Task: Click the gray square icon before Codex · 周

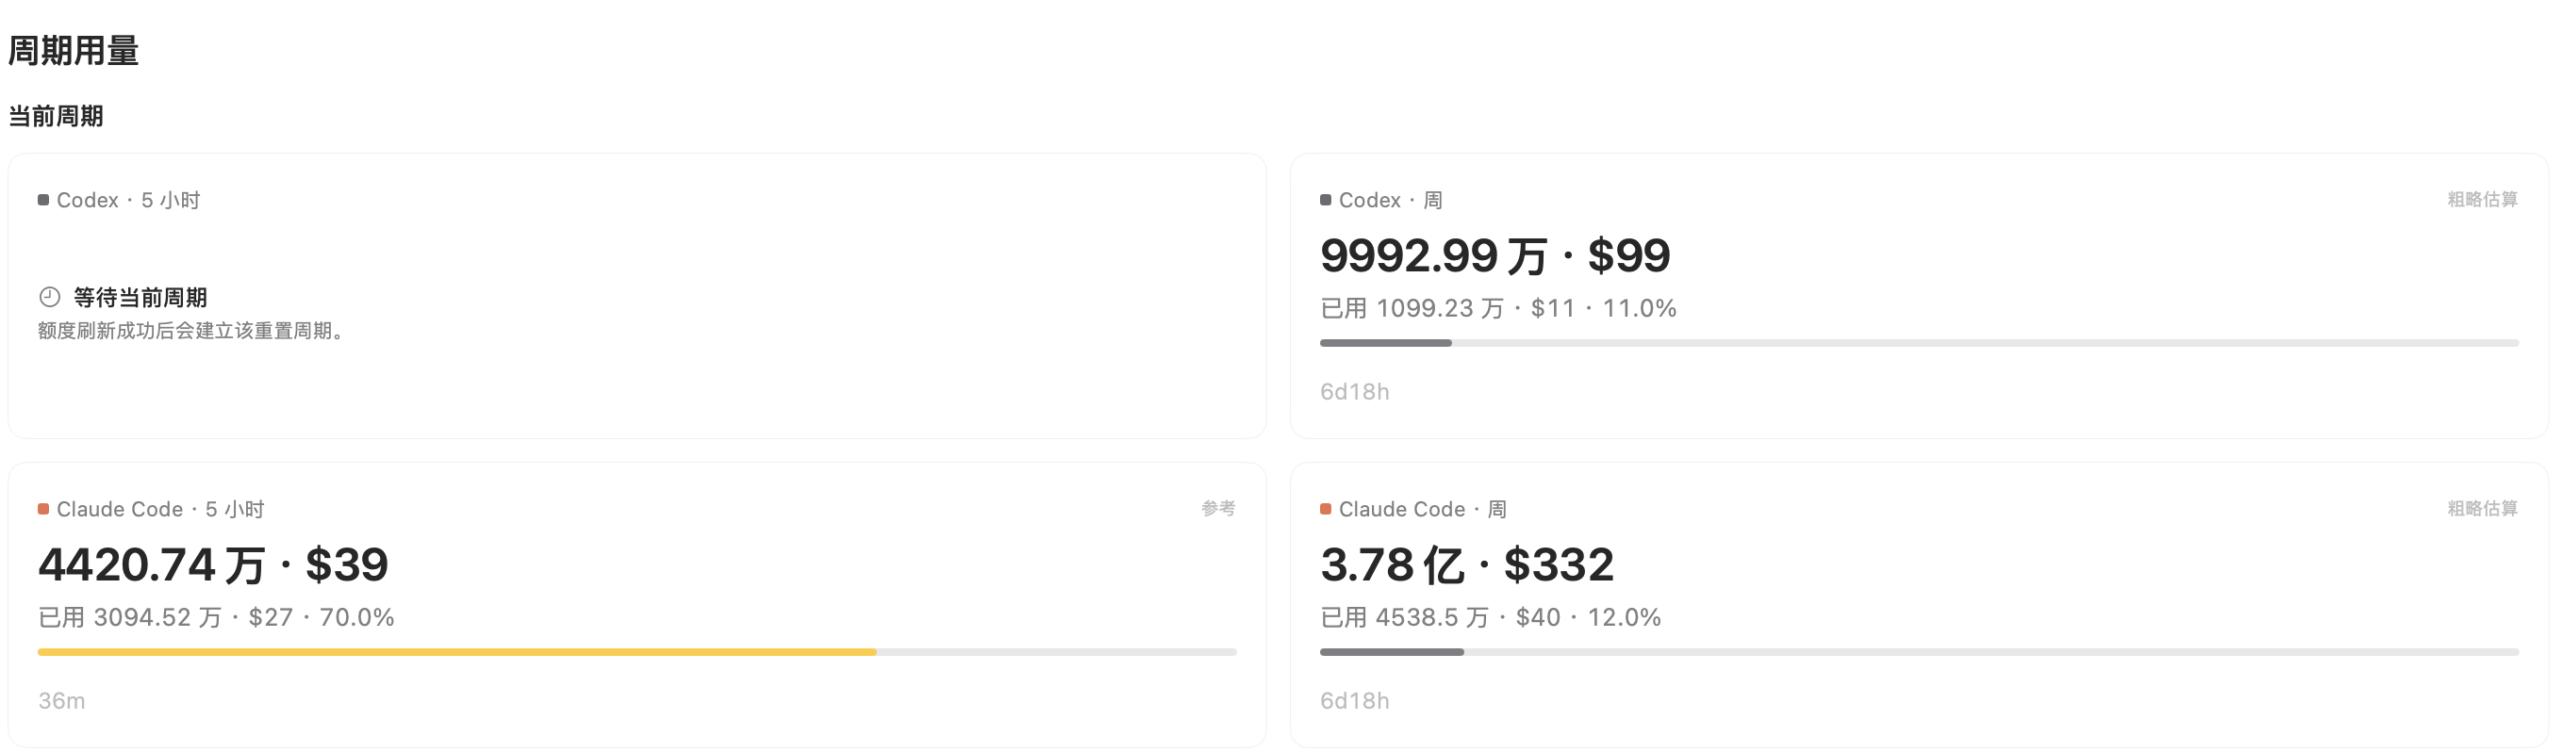Action: (x=1325, y=200)
